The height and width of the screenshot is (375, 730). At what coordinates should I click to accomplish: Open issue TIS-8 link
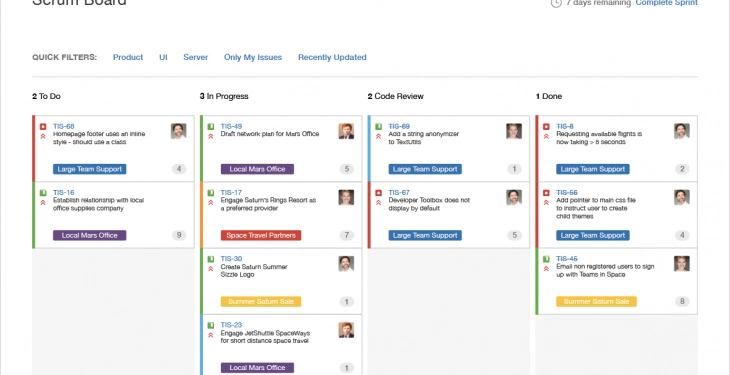565,126
